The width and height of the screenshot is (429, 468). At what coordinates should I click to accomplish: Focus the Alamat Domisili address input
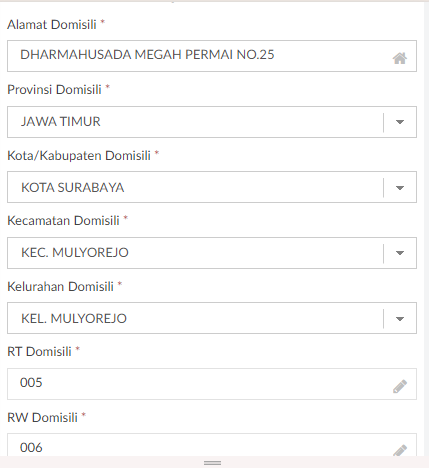point(212,56)
